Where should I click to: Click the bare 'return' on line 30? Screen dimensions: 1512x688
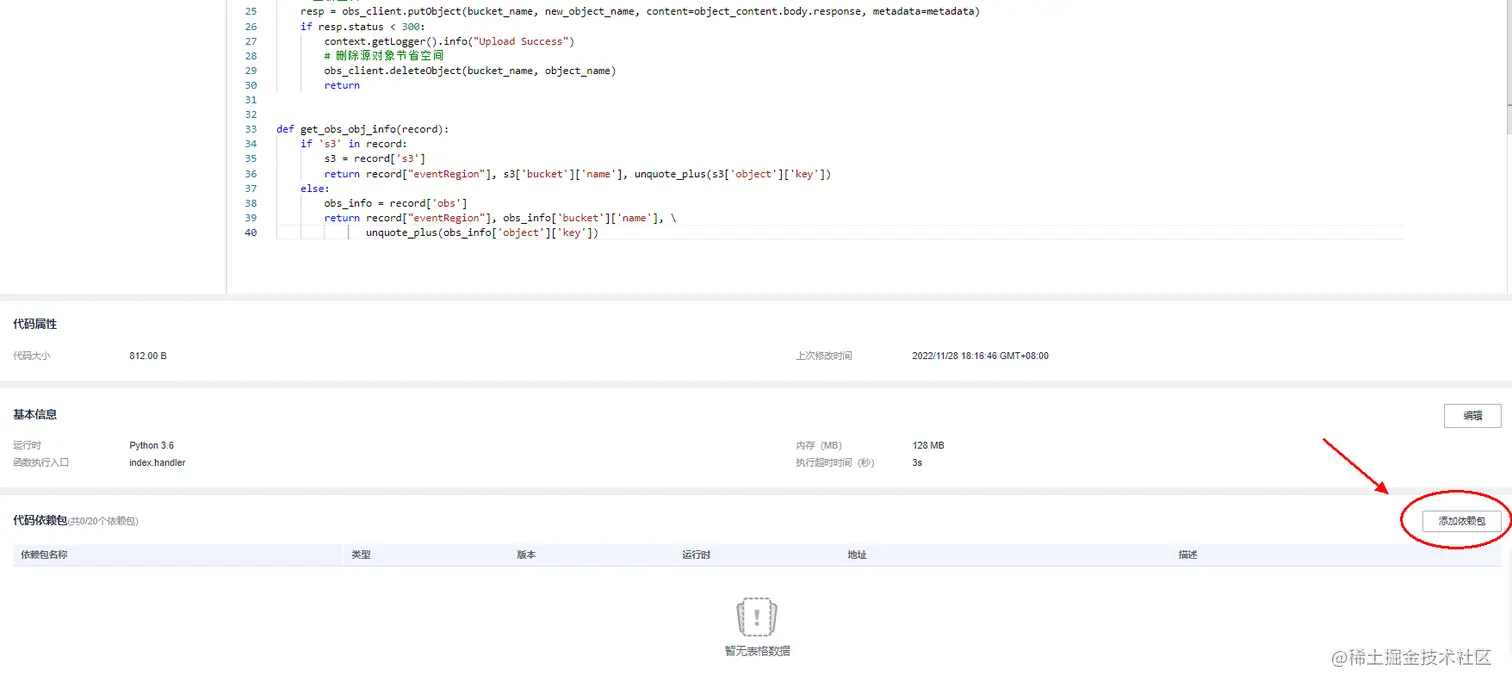[342, 86]
